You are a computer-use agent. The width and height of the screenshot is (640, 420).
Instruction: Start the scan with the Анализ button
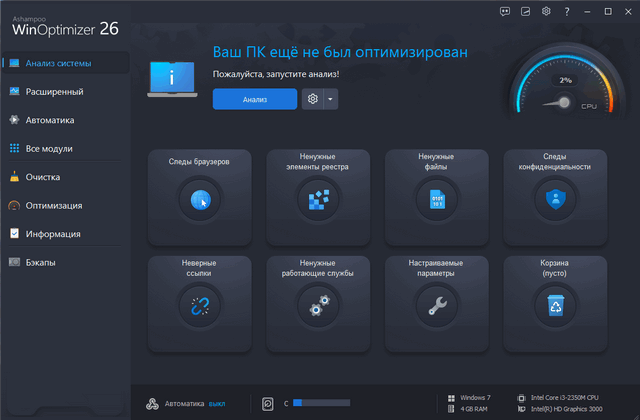coord(254,99)
